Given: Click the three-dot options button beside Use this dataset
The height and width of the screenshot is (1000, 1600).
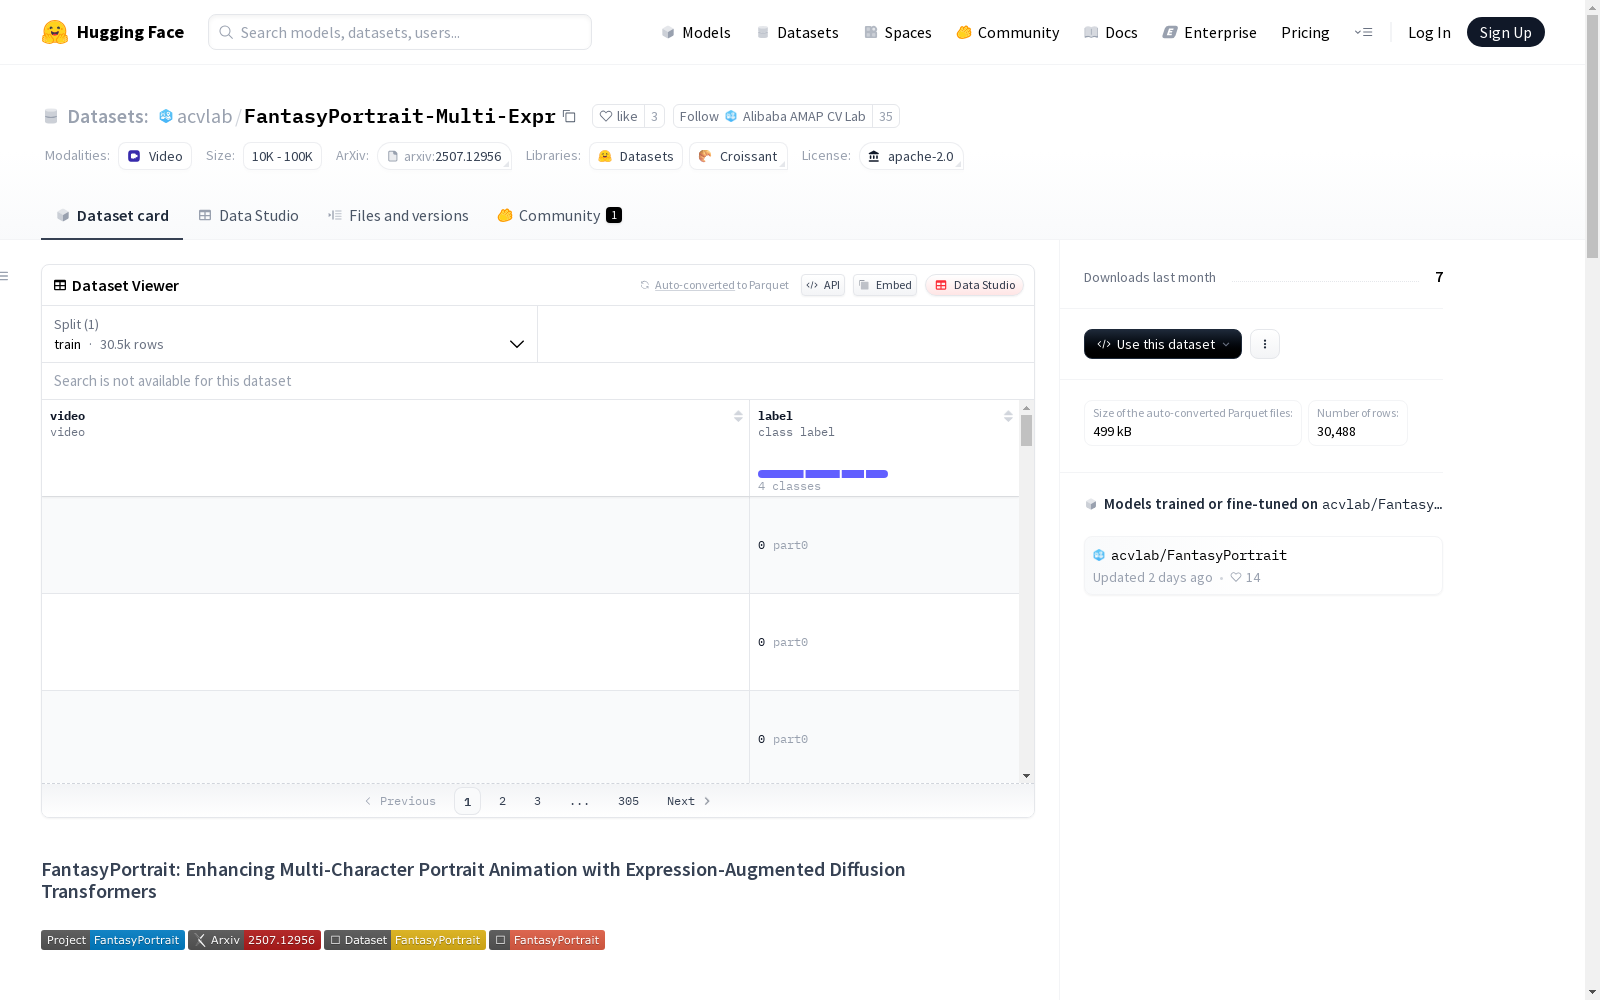Looking at the screenshot, I should tap(1265, 344).
